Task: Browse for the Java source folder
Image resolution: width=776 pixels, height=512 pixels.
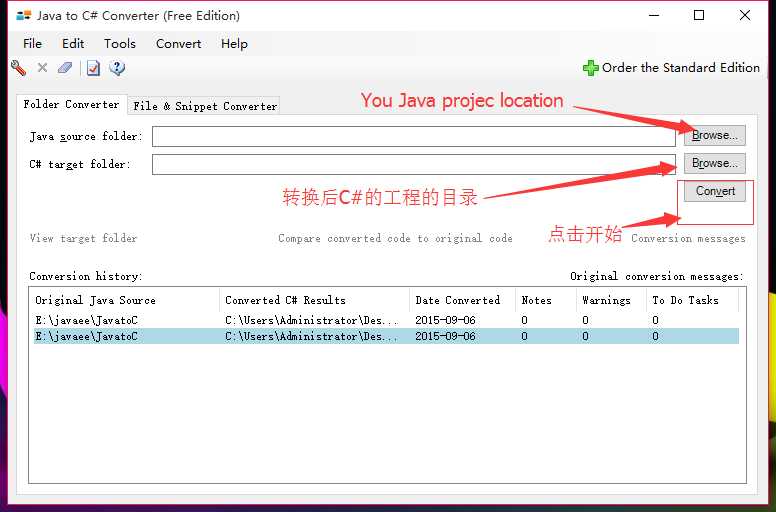Action: coord(715,136)
